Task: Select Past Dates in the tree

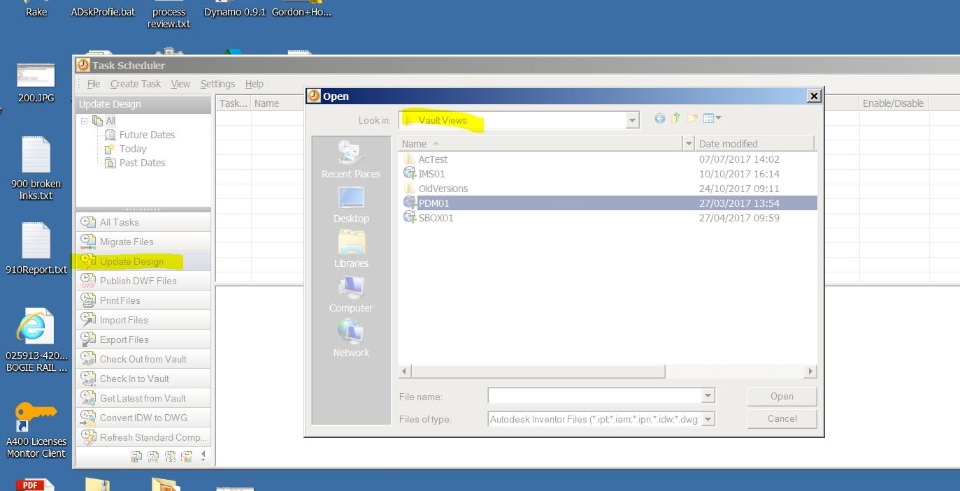Action: [x=142, y=163]
